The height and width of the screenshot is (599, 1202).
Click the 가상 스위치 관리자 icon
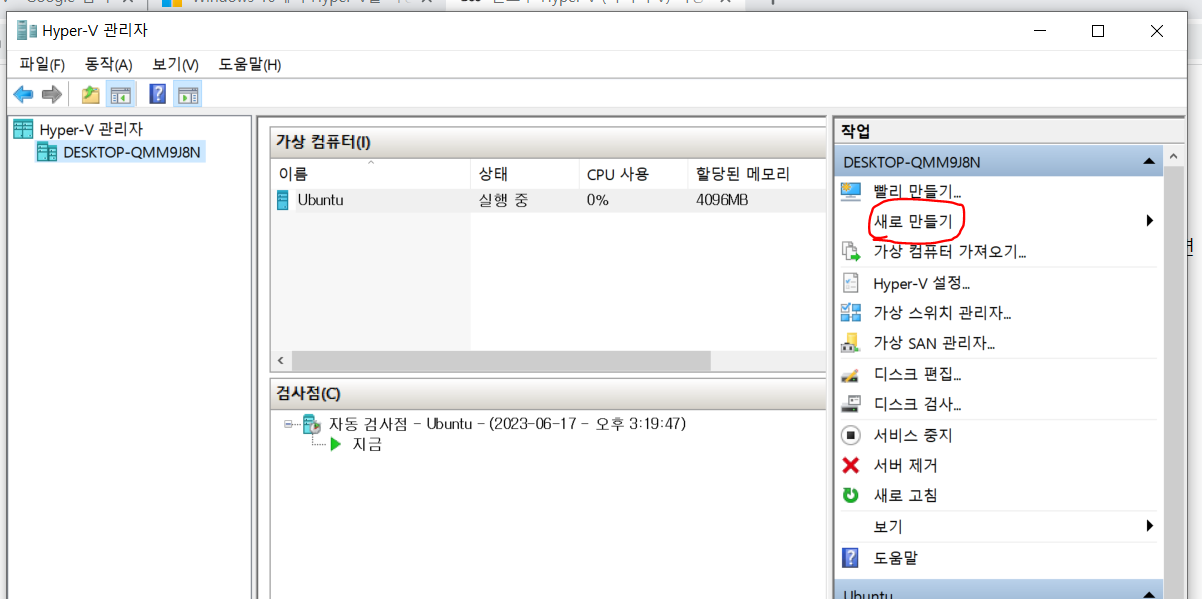[x=851, y=313]
